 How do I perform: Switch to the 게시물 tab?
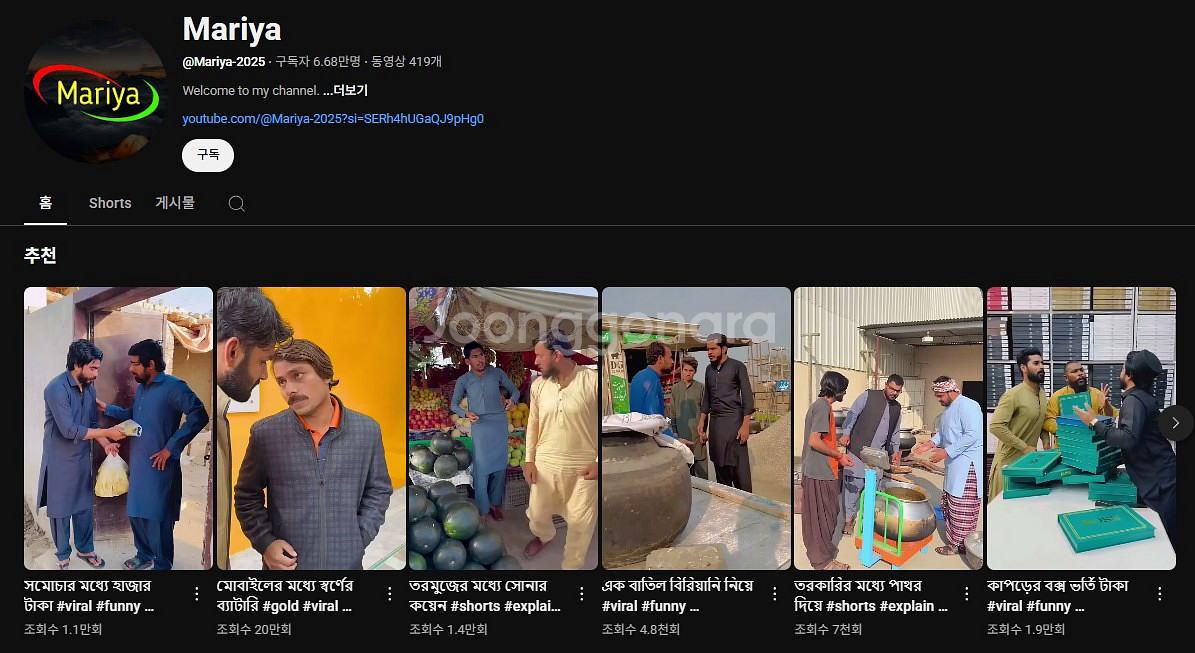(175, 203)
